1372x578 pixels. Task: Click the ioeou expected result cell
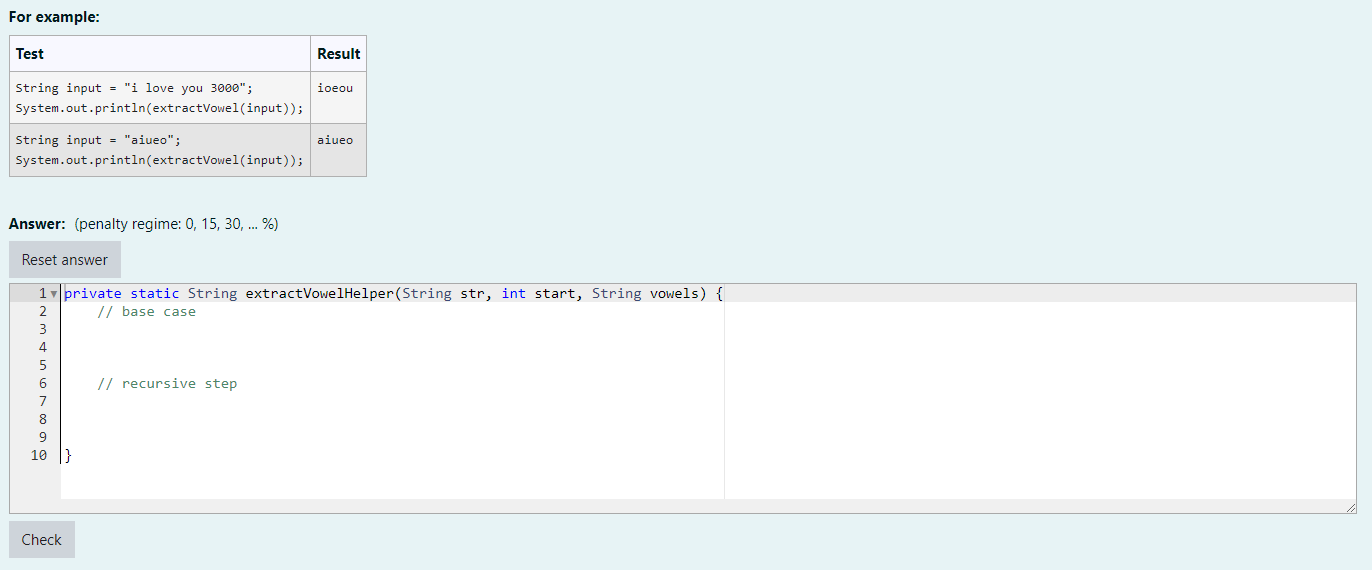click(335, 87)
